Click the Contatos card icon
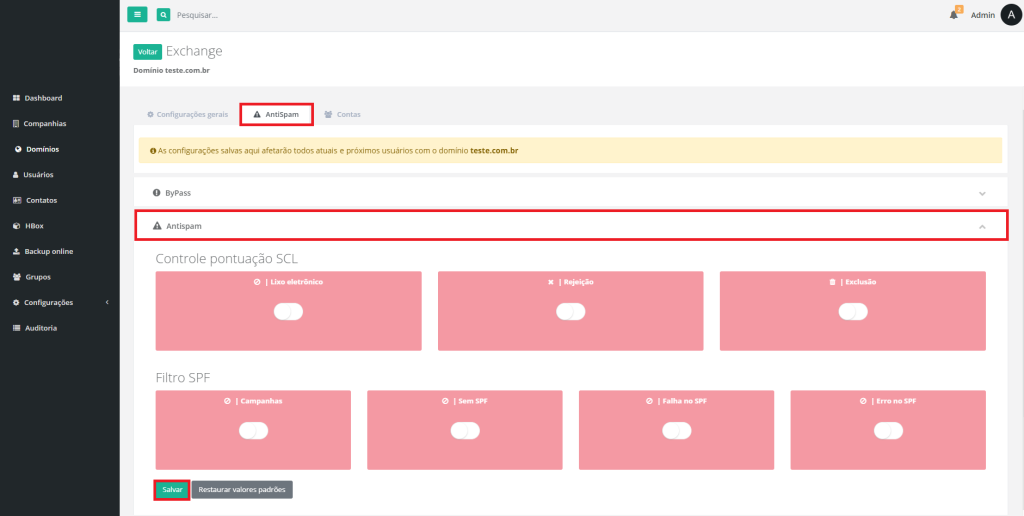1024x516 pixels. coord(18,201)
